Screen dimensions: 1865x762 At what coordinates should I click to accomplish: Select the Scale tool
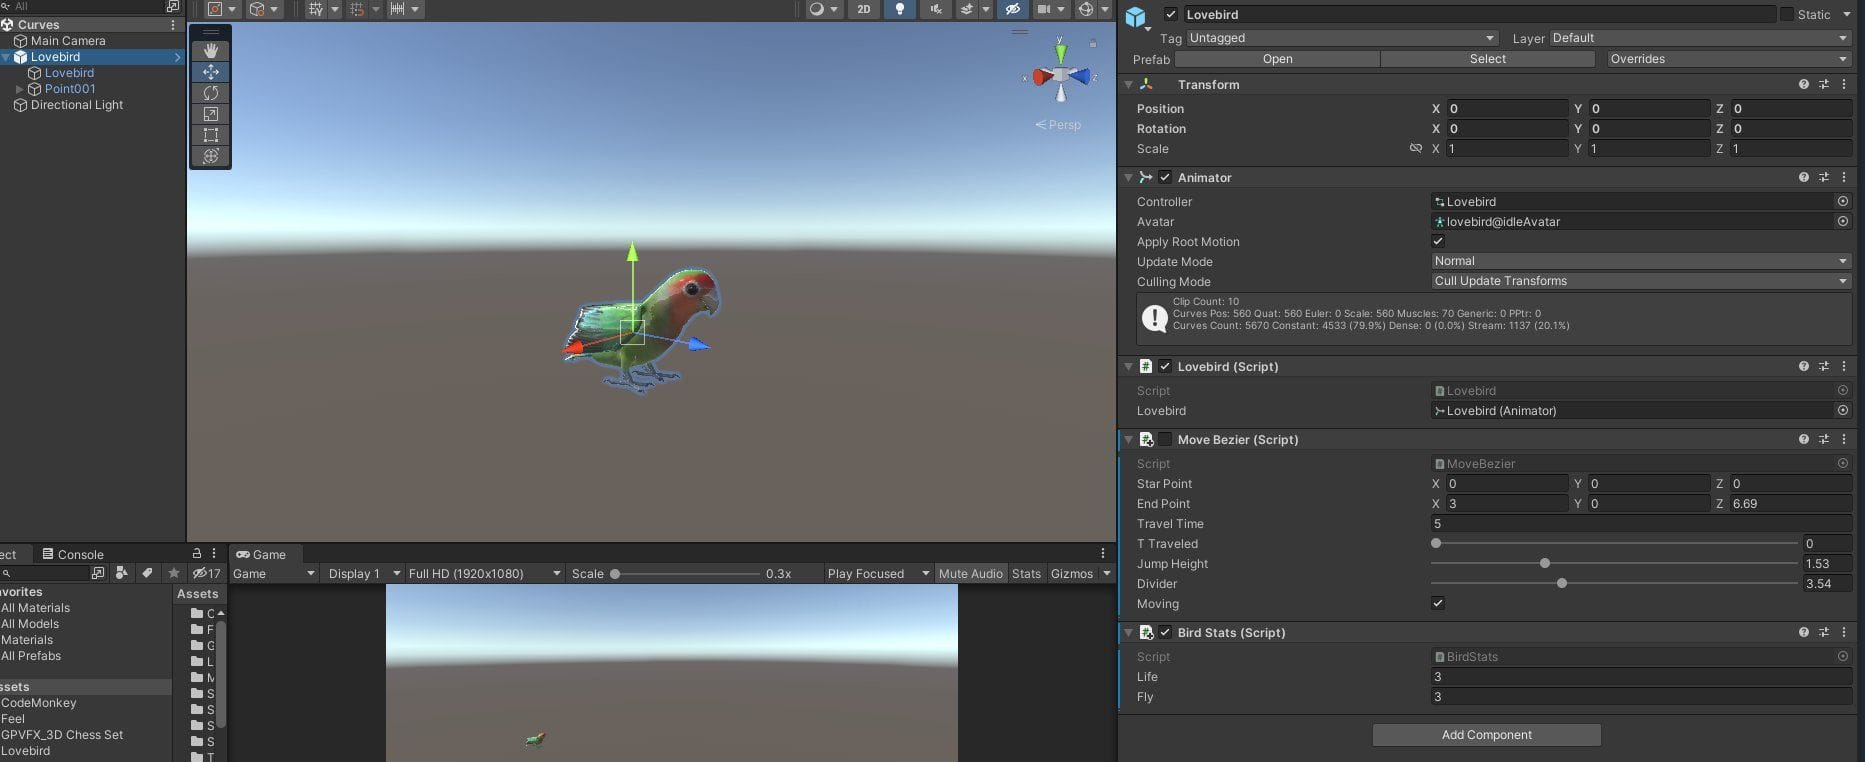point(211,114)
